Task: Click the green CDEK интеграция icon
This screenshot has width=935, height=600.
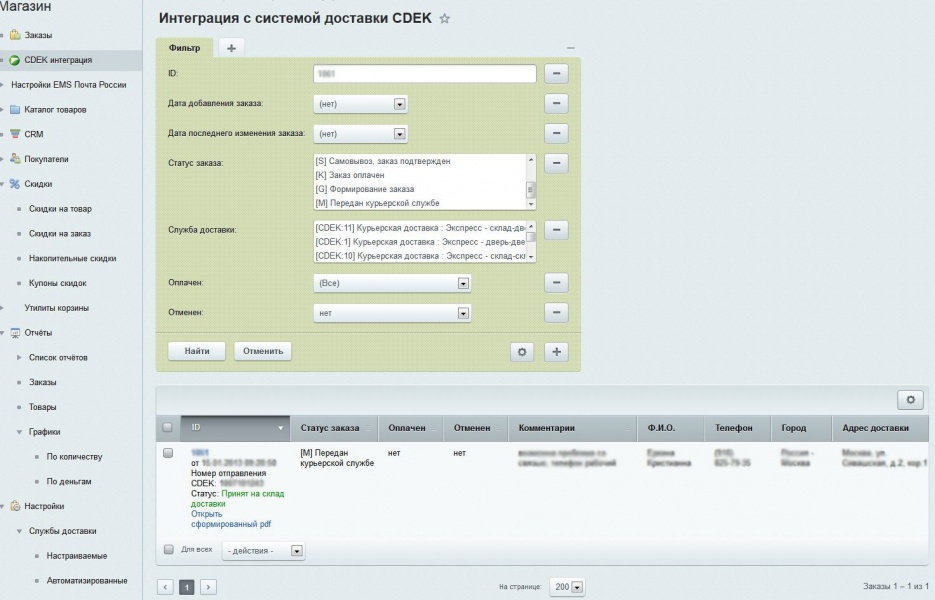Action: coord(15,60)
